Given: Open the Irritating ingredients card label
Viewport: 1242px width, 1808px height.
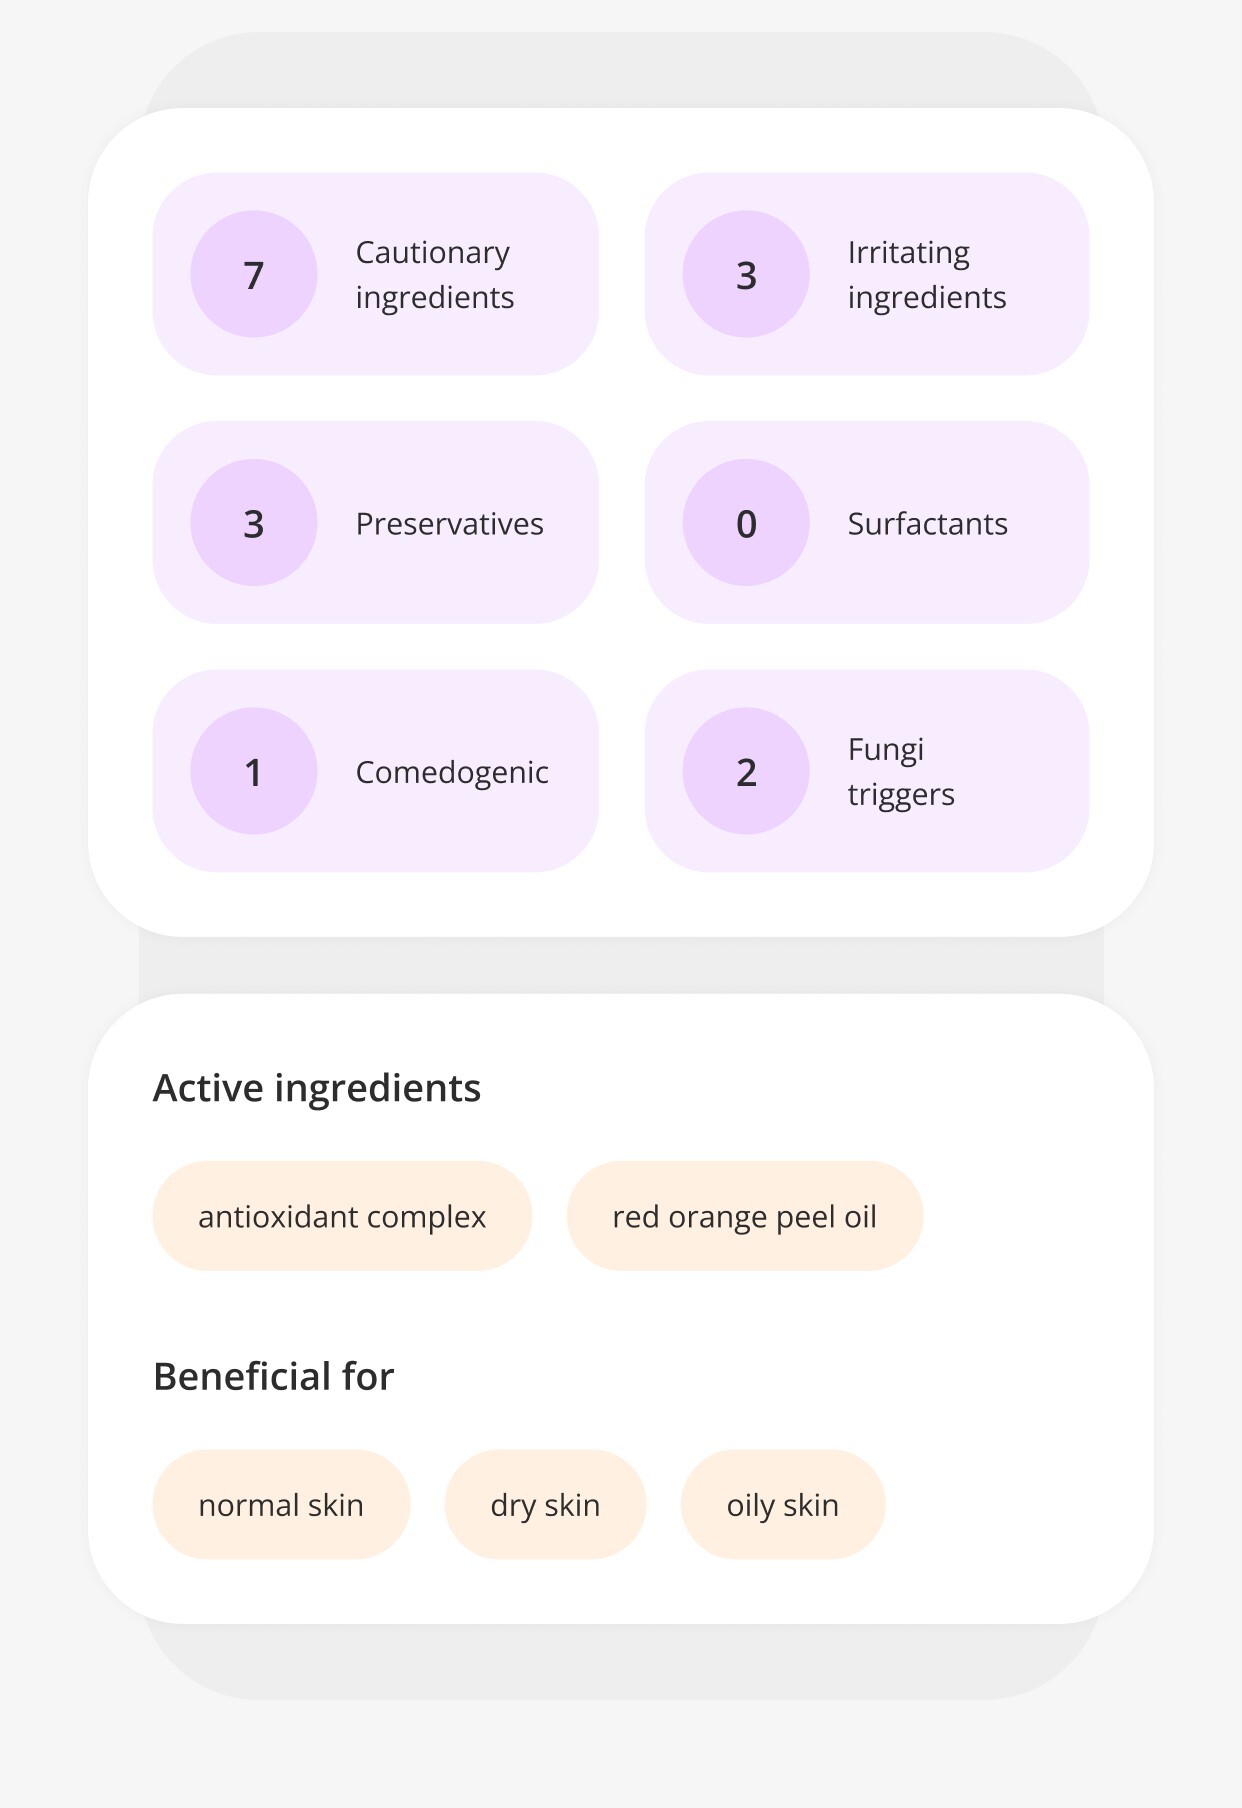Looking at the screenshot, I should click(926, 275).
